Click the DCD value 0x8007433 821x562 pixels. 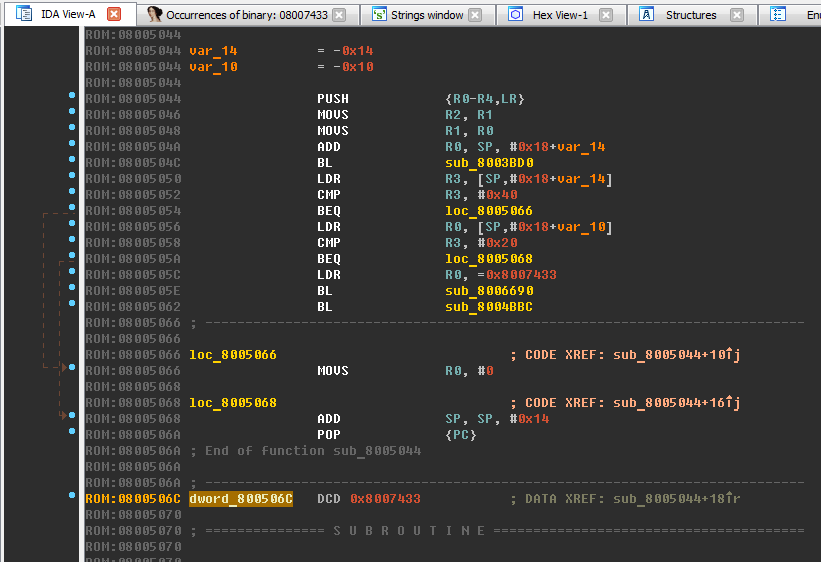coord(385,499)
